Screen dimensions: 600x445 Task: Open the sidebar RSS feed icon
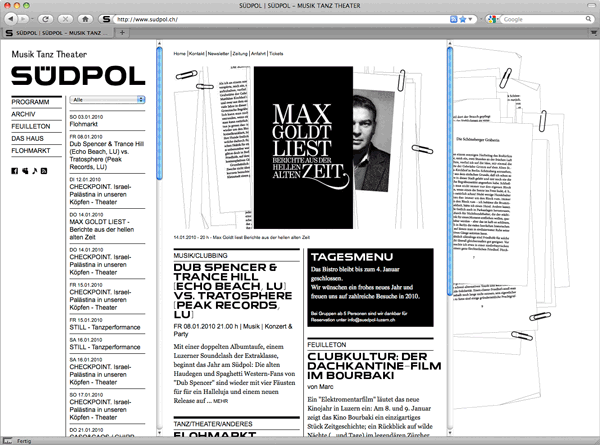[44, 171]
